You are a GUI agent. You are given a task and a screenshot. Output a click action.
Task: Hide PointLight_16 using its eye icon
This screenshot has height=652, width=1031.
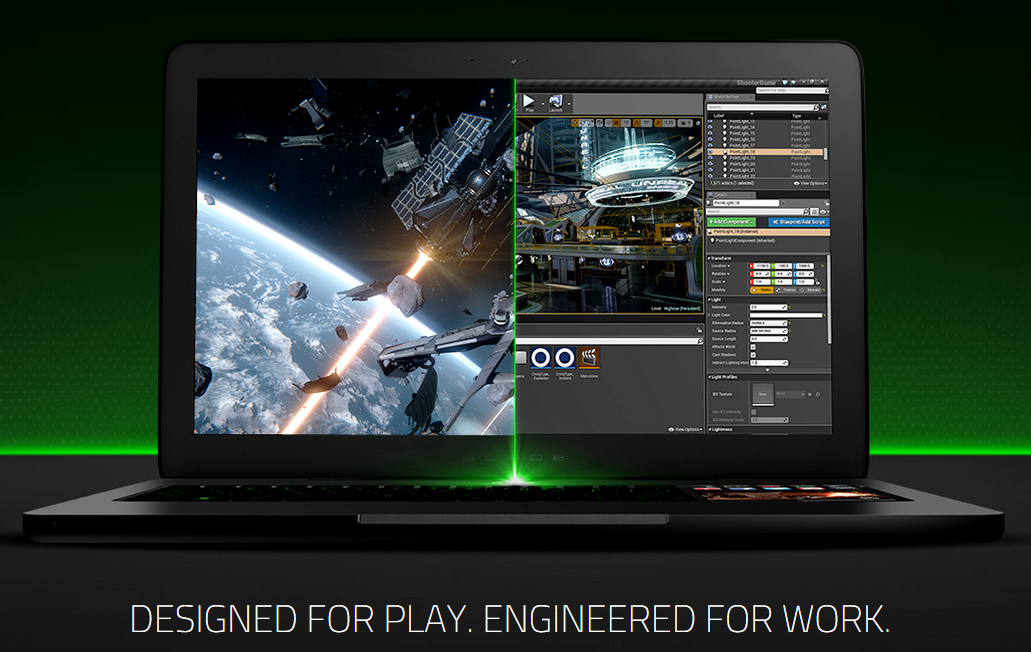pyautogui.click(x=710, y=140)
